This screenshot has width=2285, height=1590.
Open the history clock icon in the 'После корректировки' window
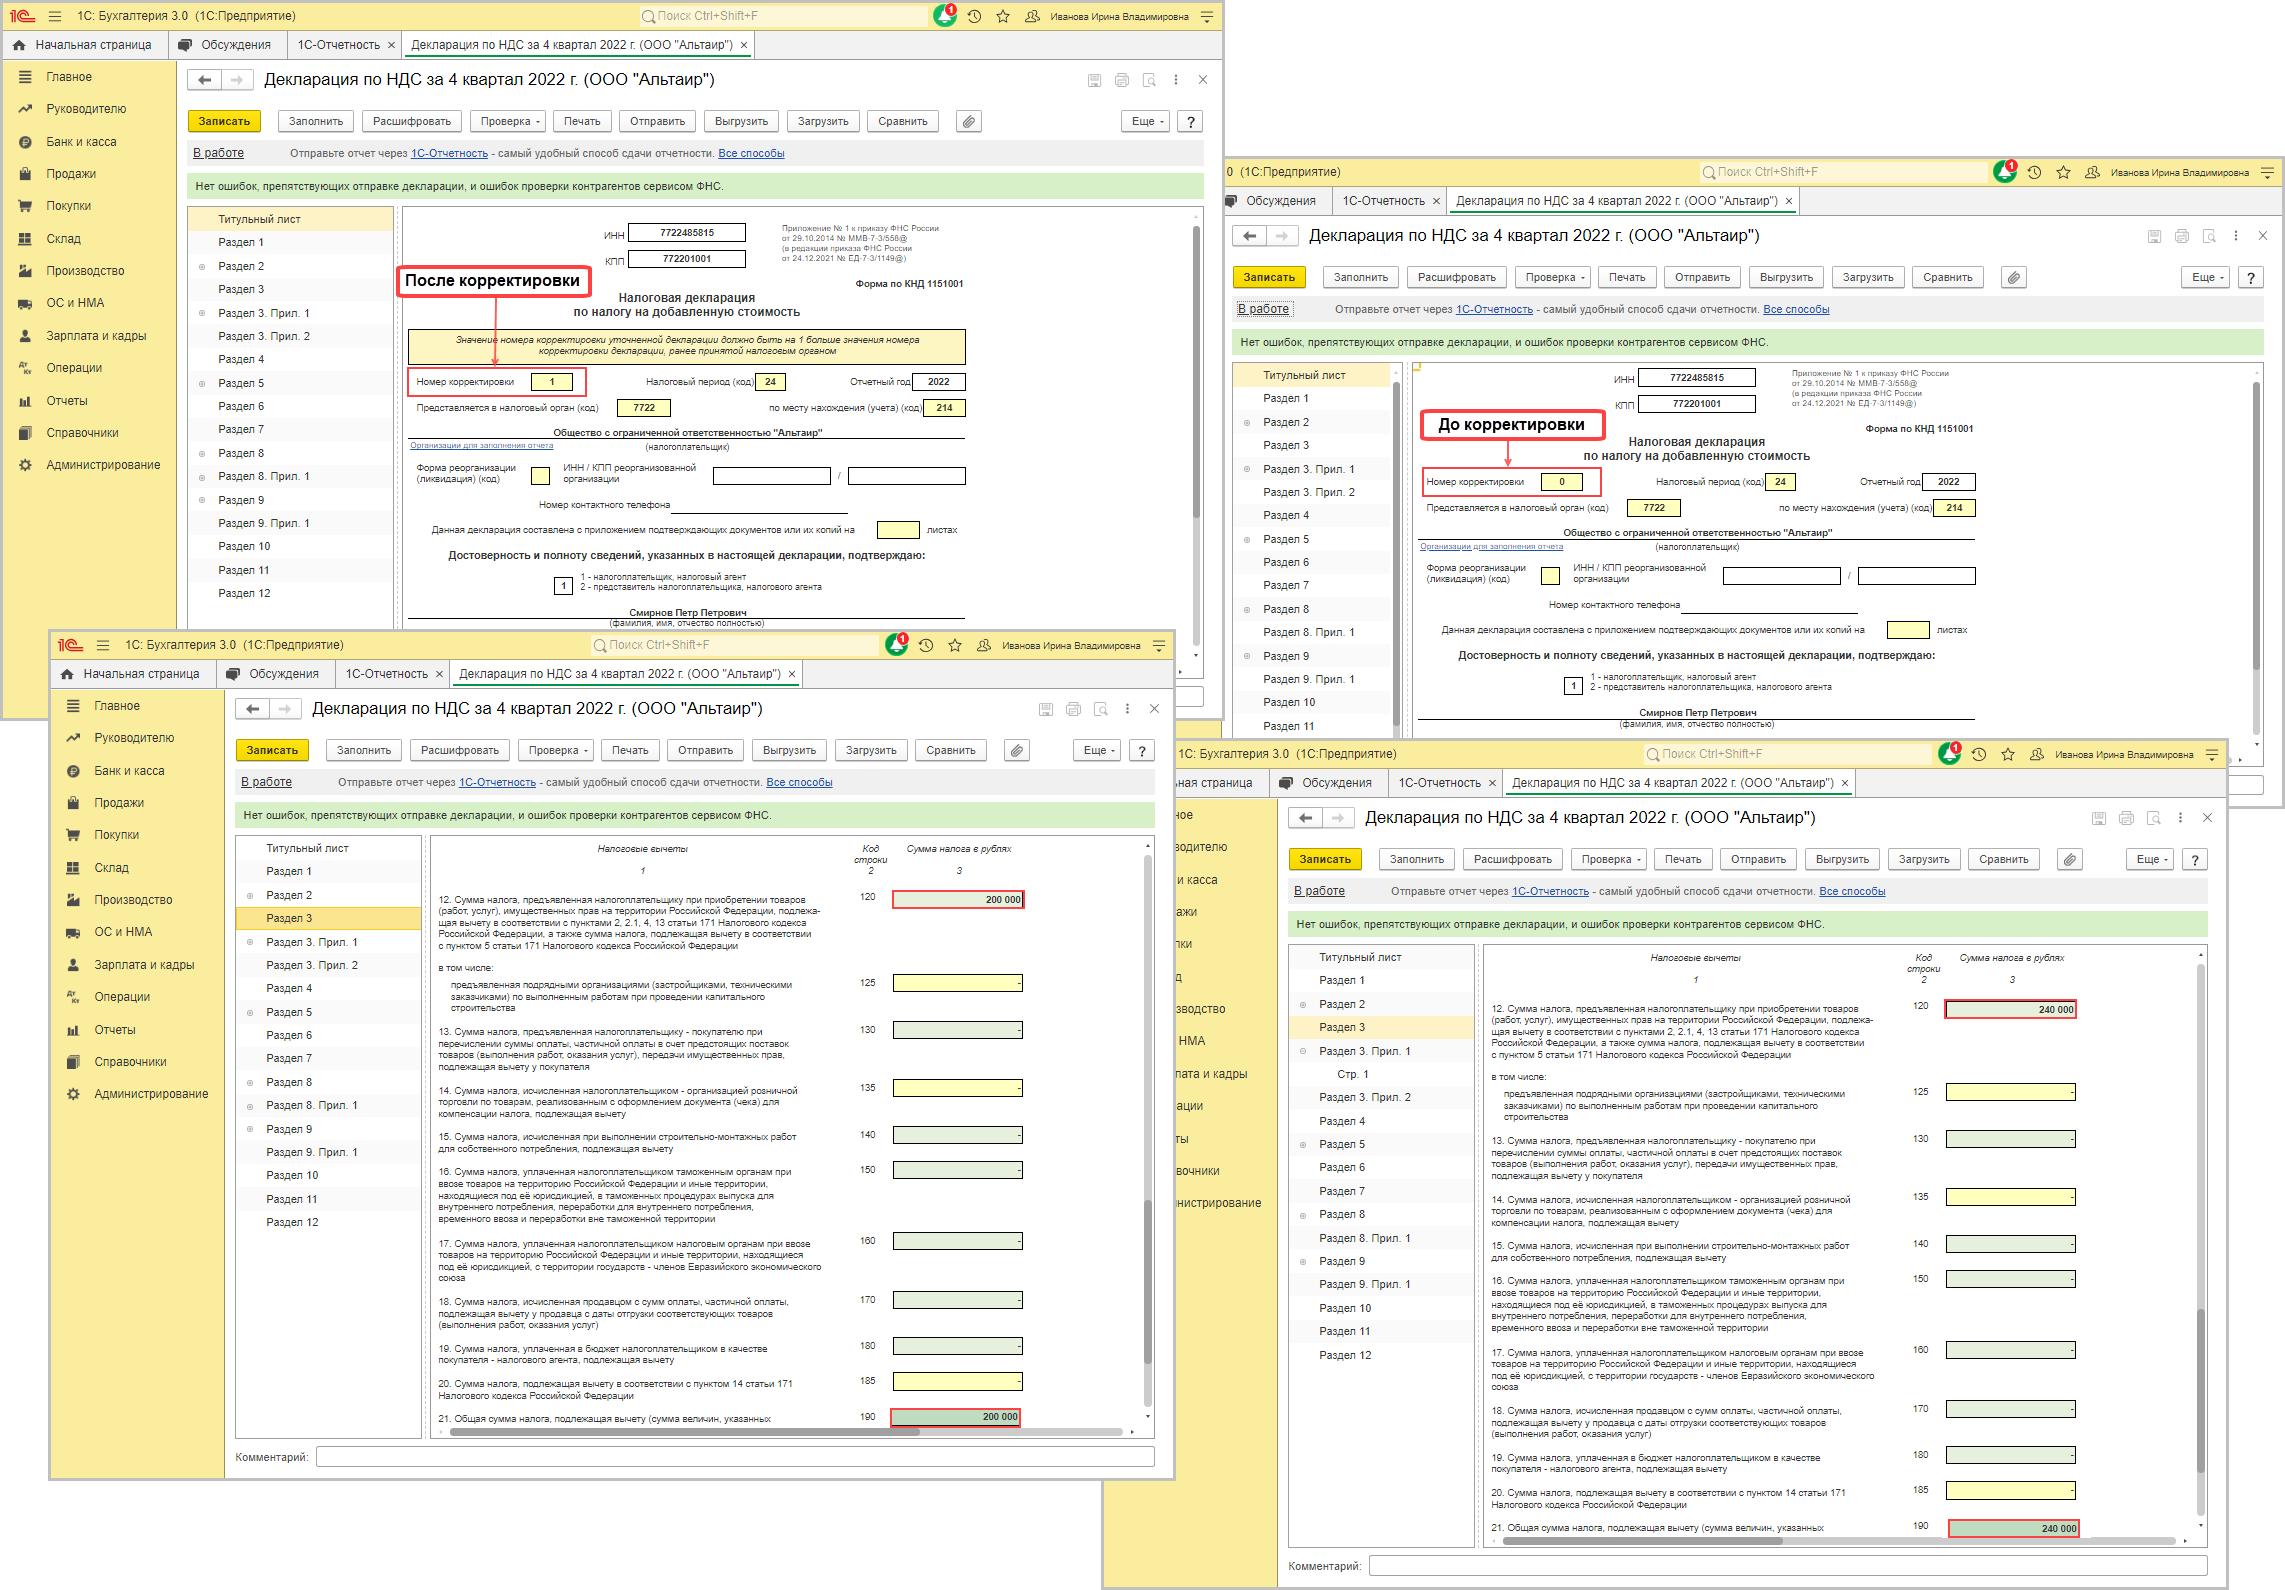[974, 16]
